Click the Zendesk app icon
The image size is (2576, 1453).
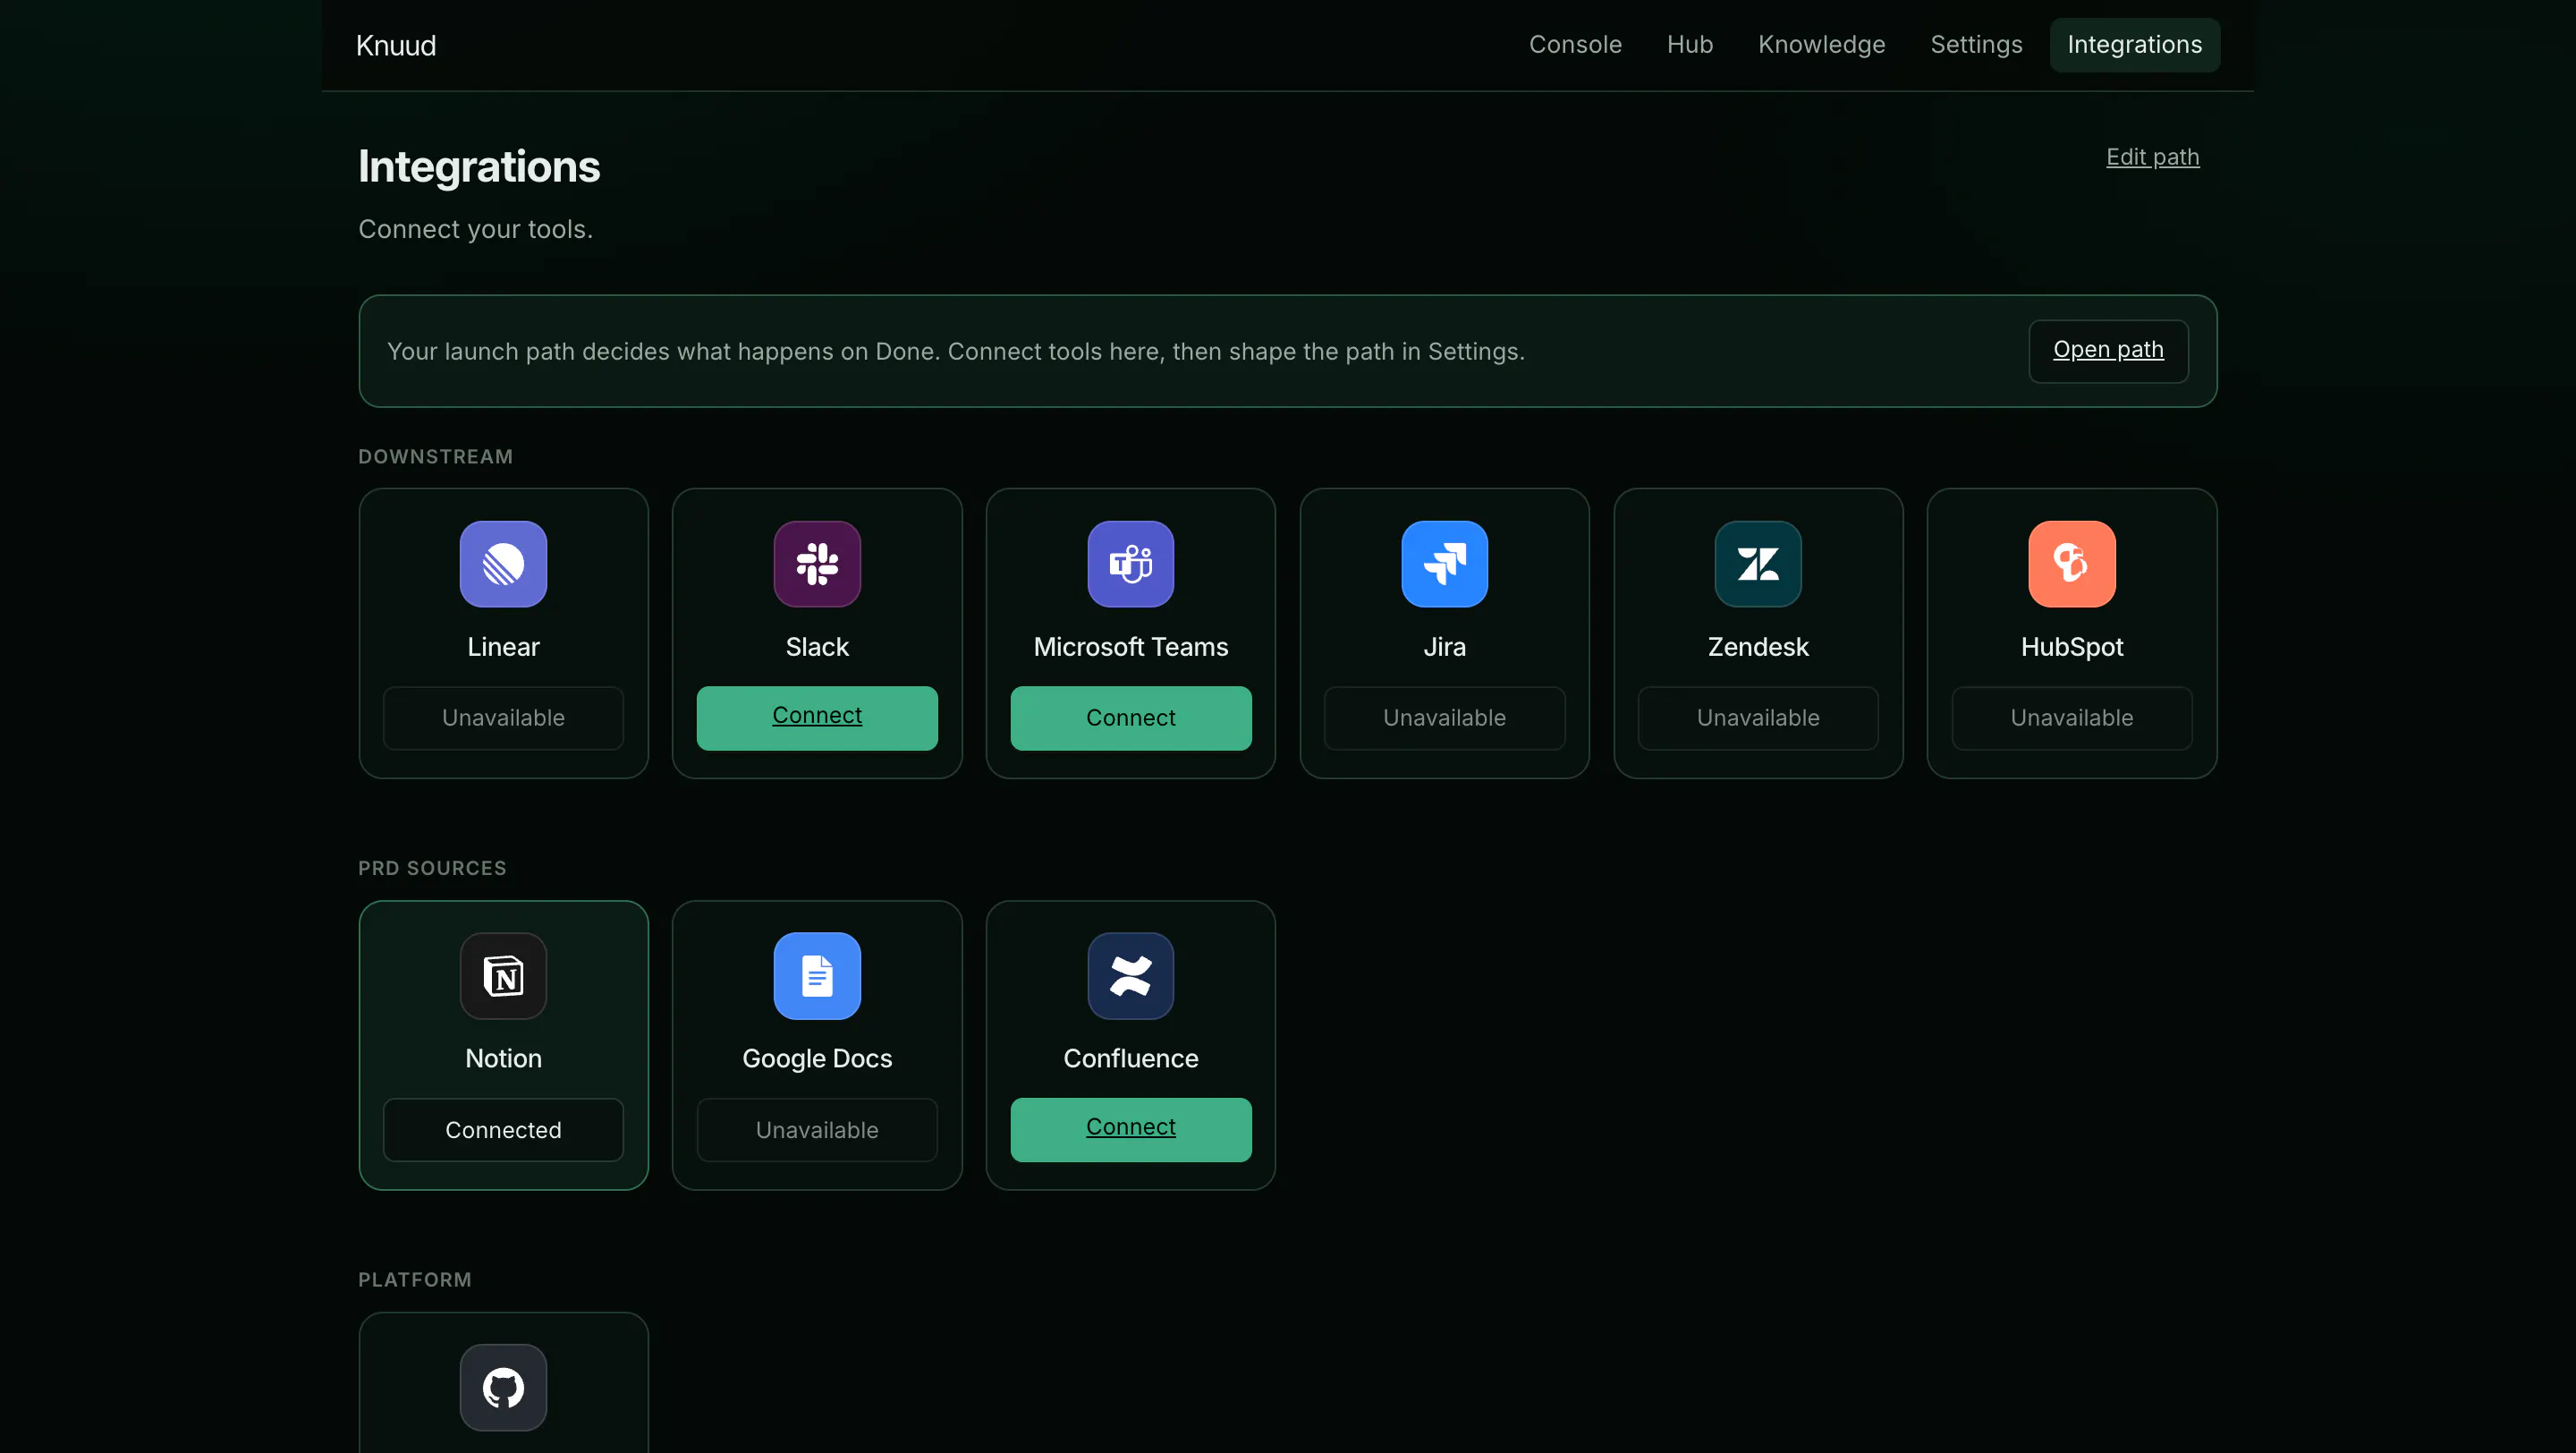[1758, 564]
